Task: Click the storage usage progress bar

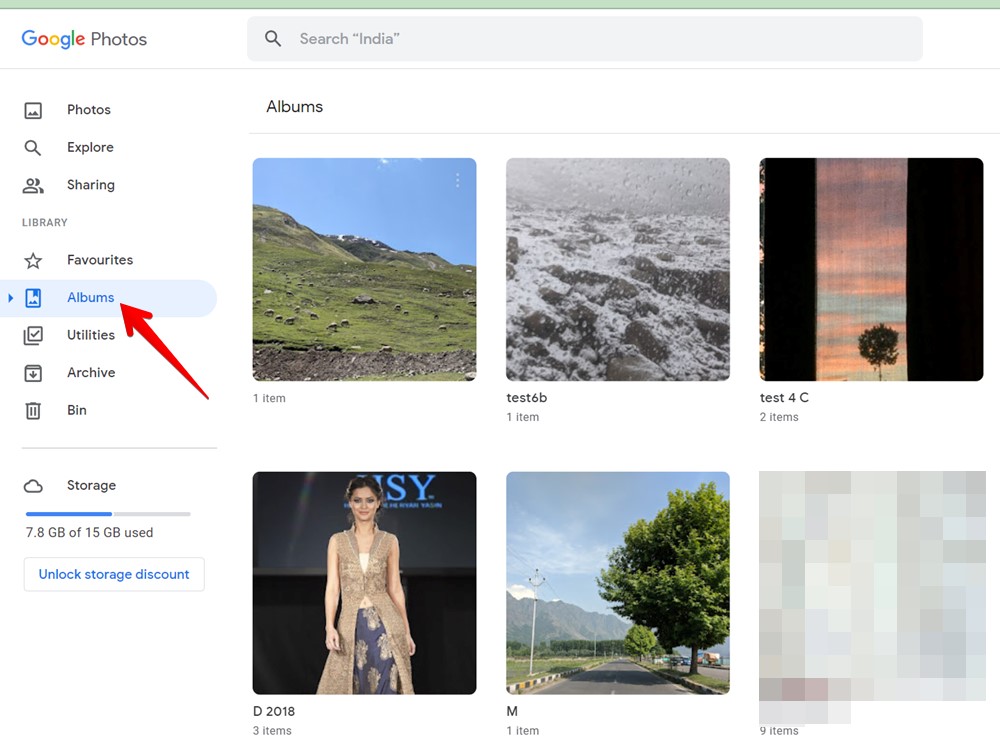Action: 106,513
